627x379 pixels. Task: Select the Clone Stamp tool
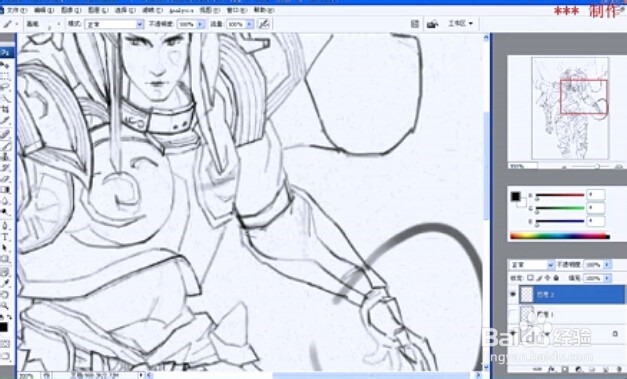pos(6,157)
